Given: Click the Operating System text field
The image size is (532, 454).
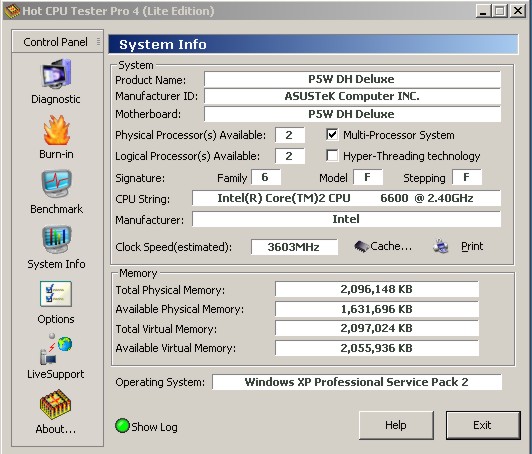Looking at the screenshot, I should point(357,382).
